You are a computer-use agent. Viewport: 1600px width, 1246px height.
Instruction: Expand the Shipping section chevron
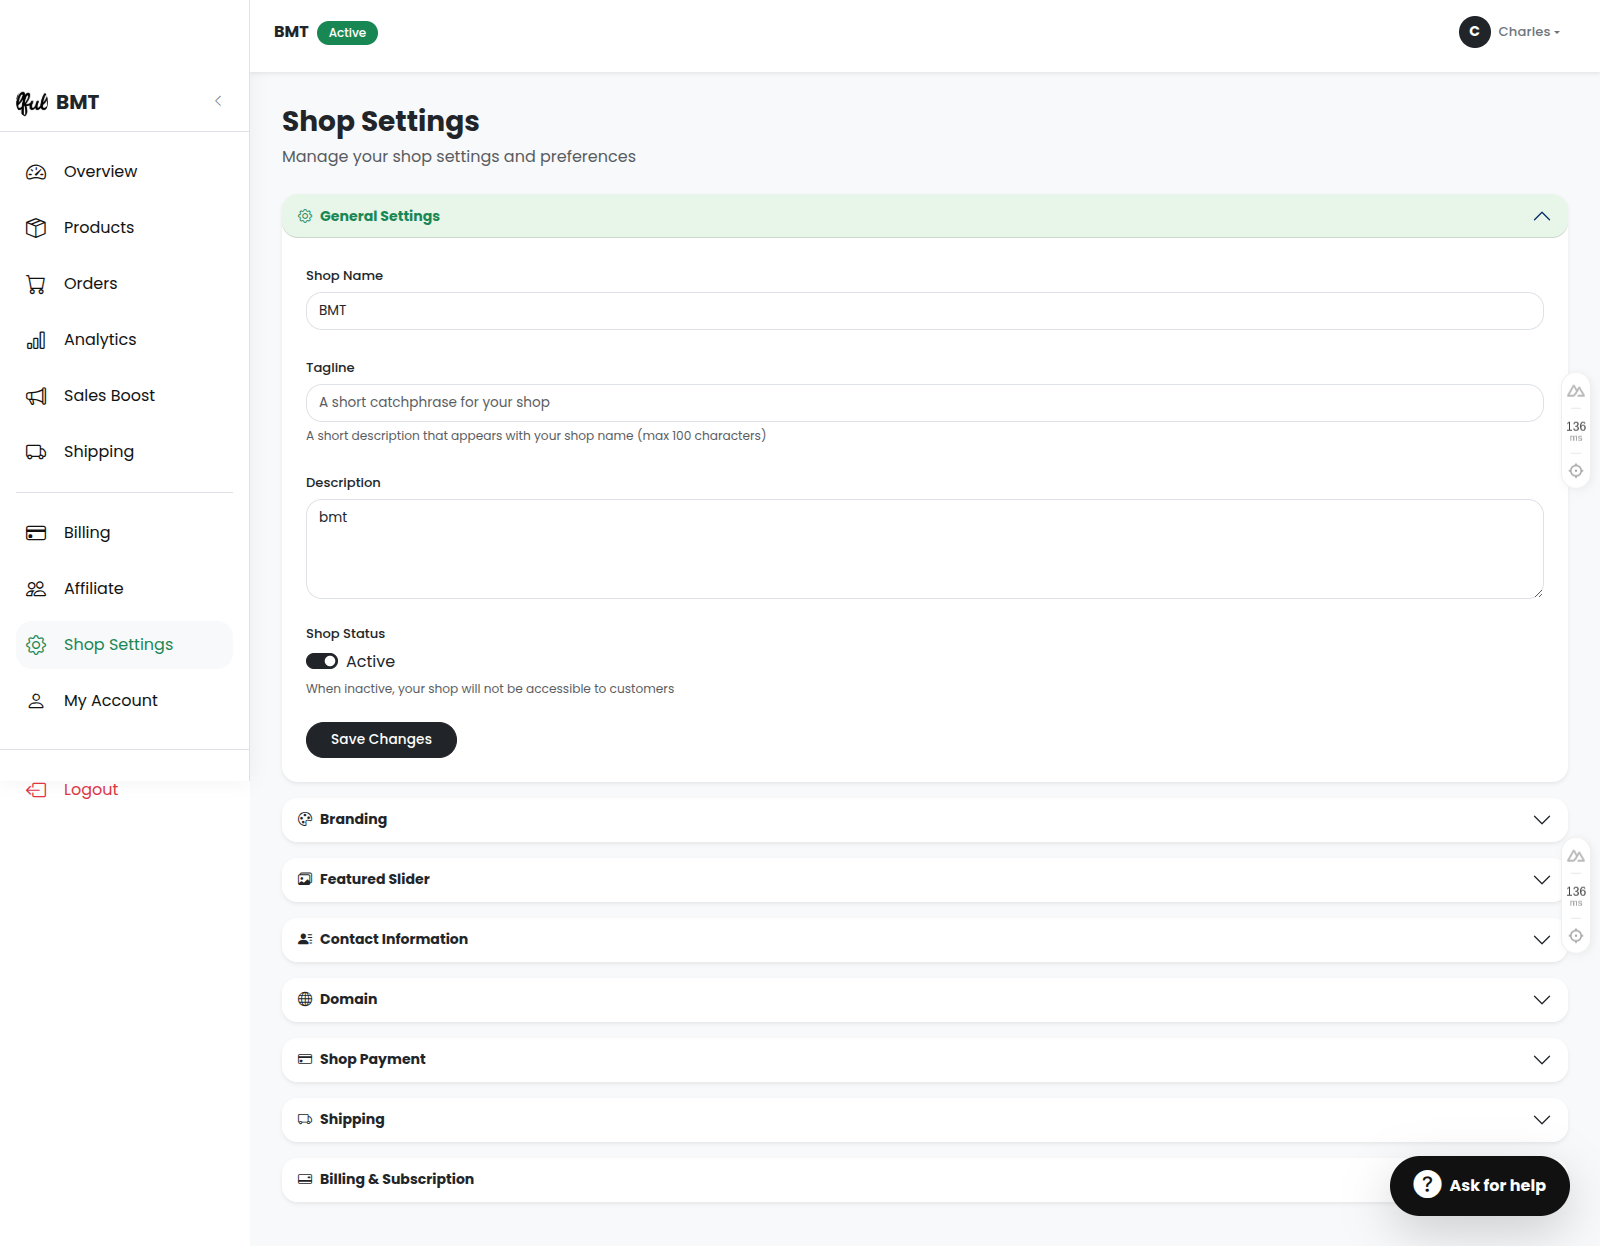(1542, 1120)
